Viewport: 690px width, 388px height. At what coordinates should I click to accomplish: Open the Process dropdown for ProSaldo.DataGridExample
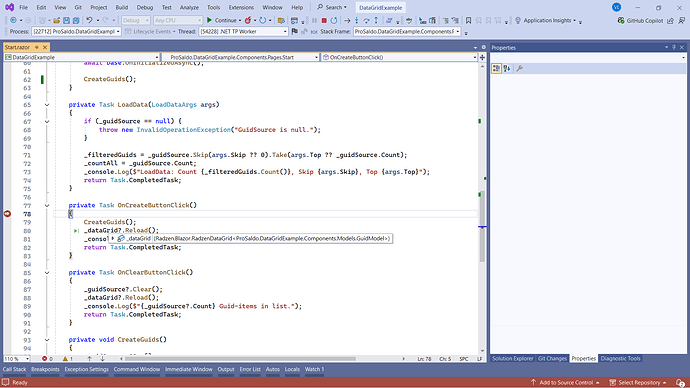click(x=76, y=32)
